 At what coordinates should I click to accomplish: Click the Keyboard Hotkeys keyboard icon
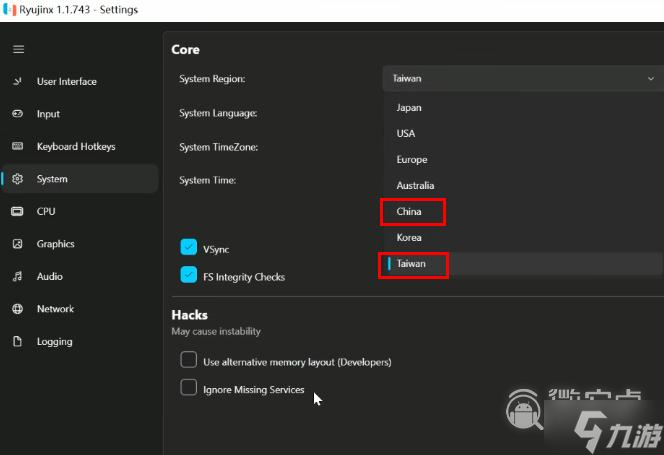click(x=17, y=146)
